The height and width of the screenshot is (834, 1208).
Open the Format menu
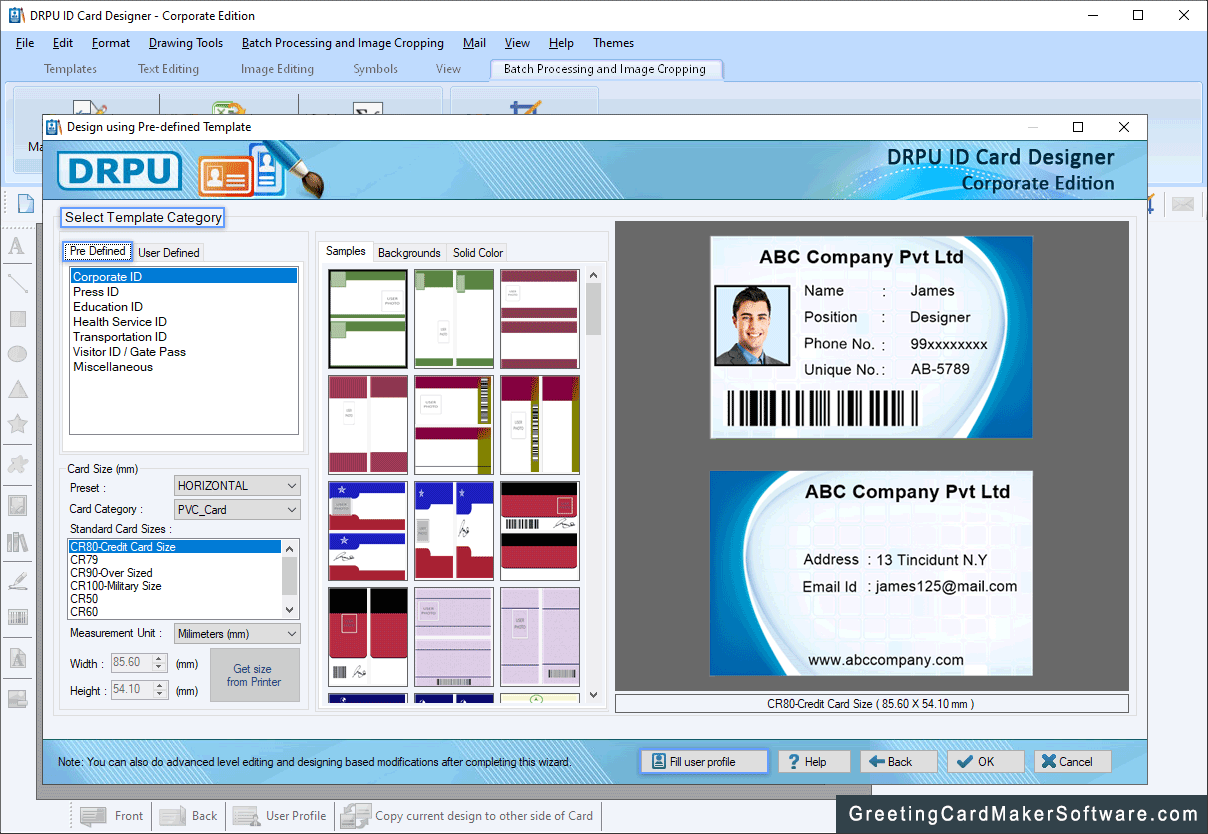click(x=111, y=43)
